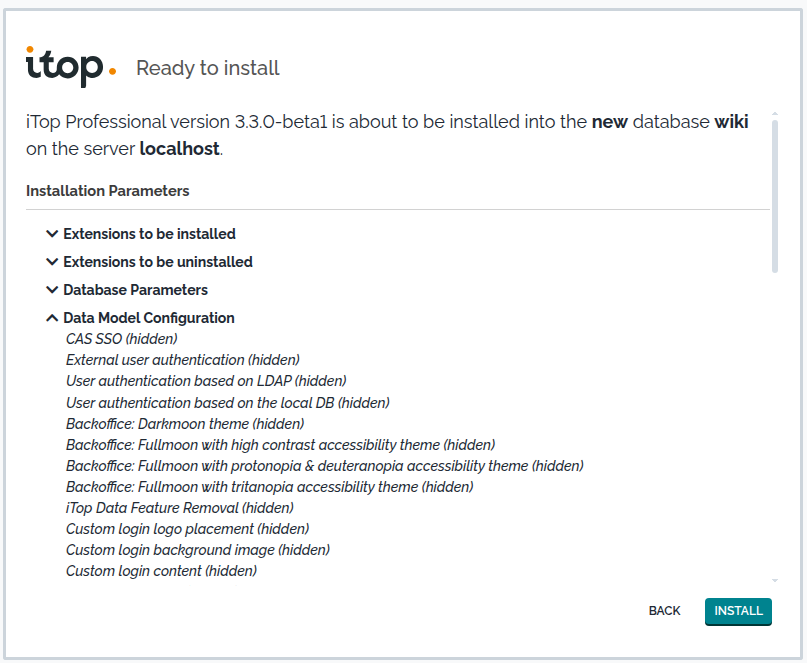This screenshot has width=807, height=663.
Task: Click the INSTALL button
Action: tap(738, 611)
